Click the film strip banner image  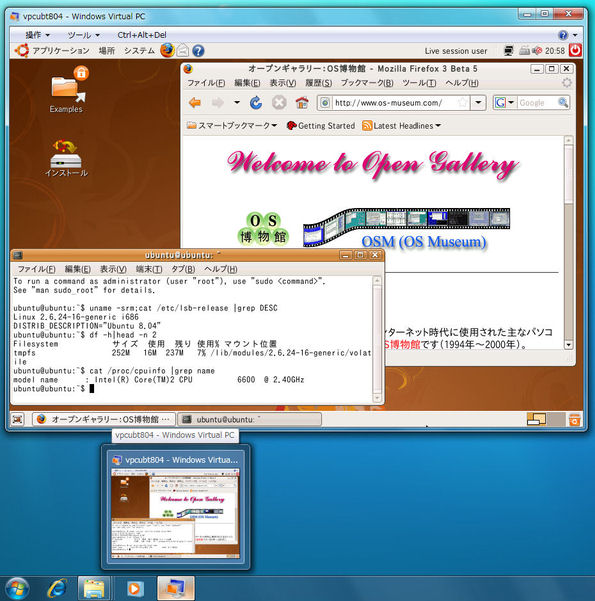pyautogui.click(x=406, y=227)
